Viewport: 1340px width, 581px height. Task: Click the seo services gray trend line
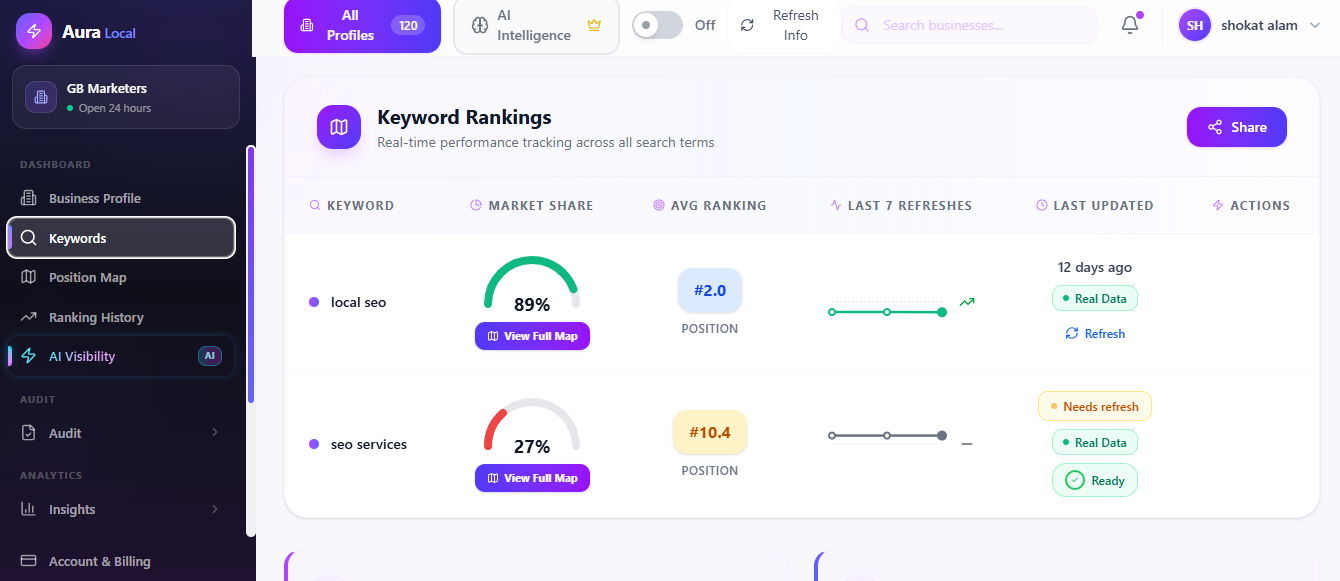pyautogui.click(x=887, y=435)
